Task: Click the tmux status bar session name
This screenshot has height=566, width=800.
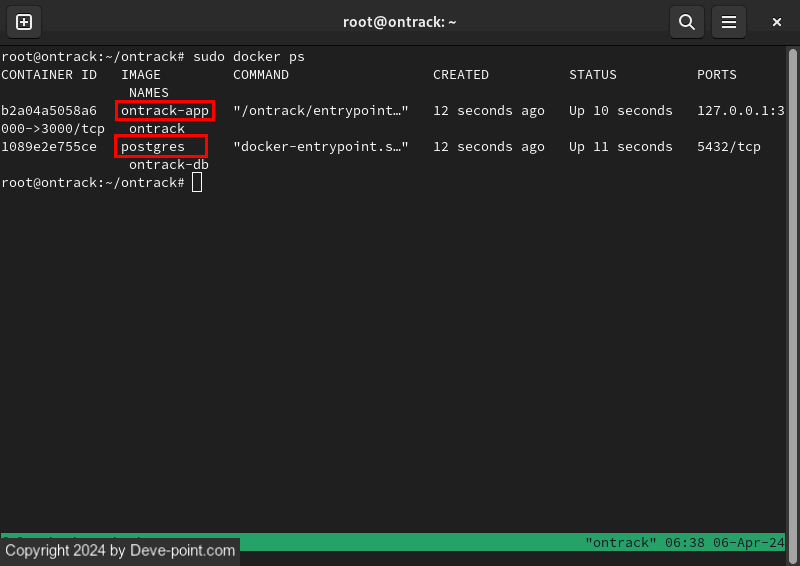Action: 620,543
